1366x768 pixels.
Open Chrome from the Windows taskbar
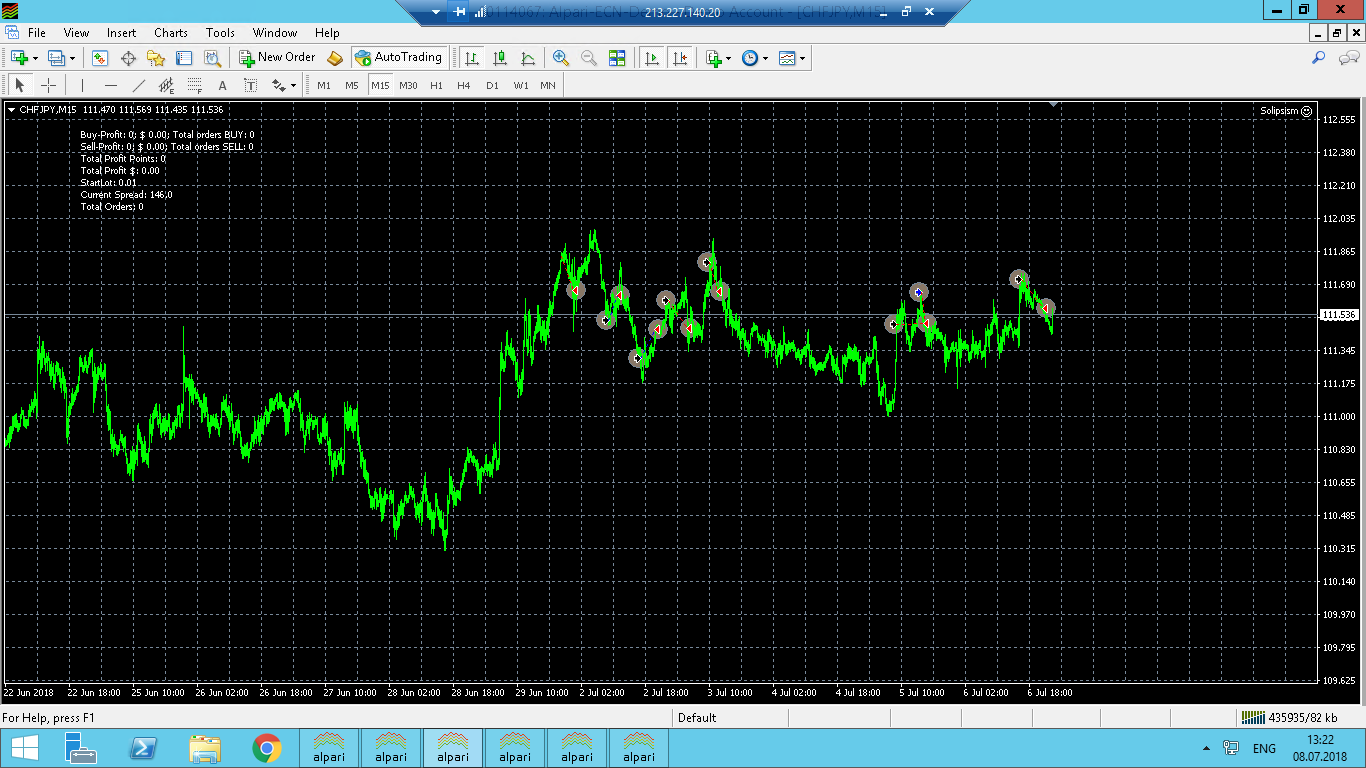coord(266,748)
